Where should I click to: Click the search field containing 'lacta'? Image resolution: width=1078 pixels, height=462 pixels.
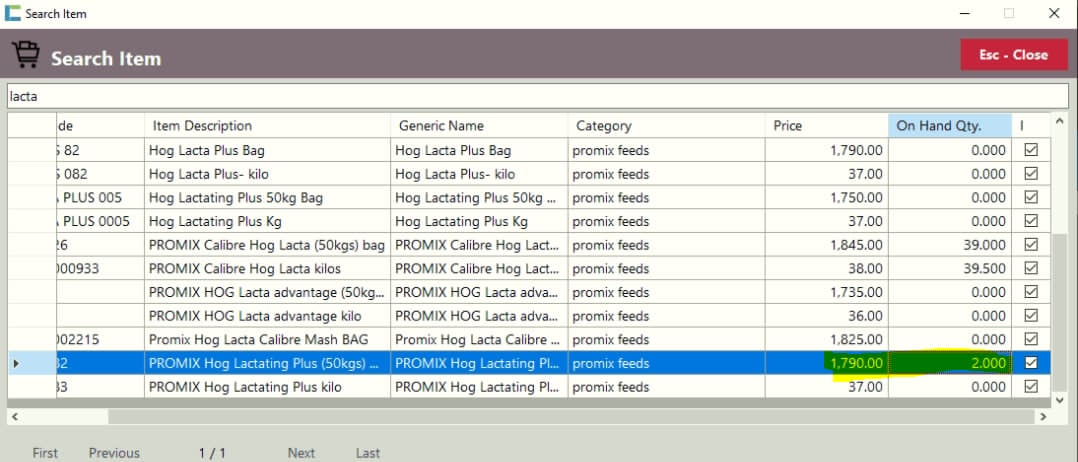(539, 97)
